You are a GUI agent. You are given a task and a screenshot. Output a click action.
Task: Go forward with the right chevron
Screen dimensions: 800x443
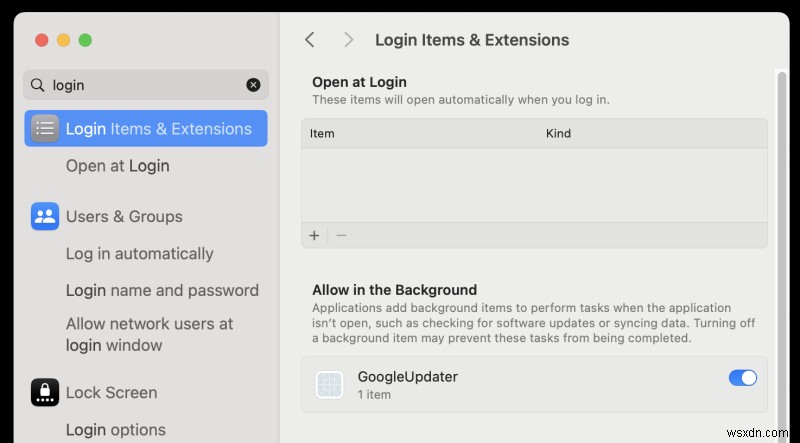(x=348, y=40)
